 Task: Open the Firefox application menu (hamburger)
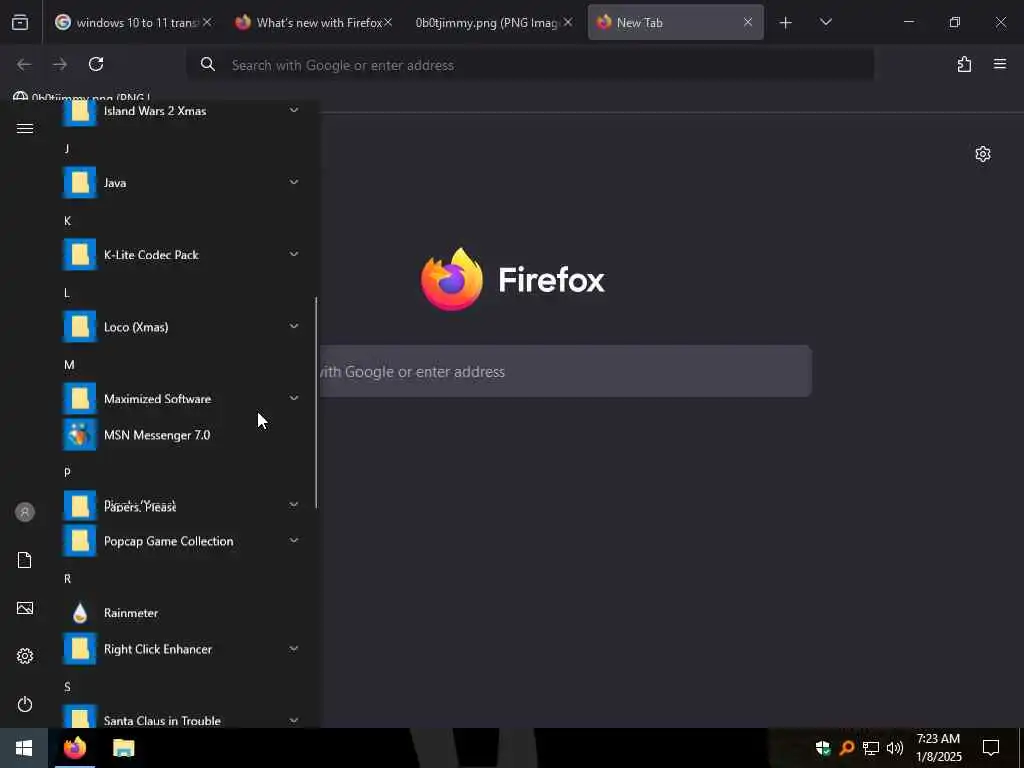click(1000, 64)
